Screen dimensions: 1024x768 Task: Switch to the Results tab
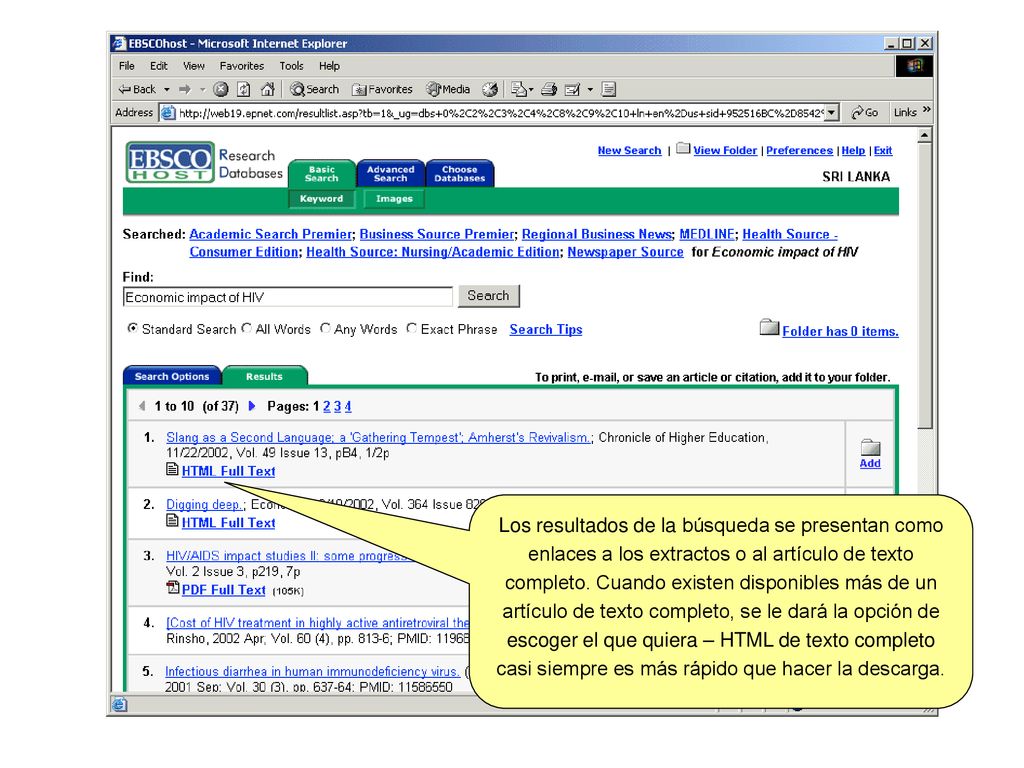(264, 376)
